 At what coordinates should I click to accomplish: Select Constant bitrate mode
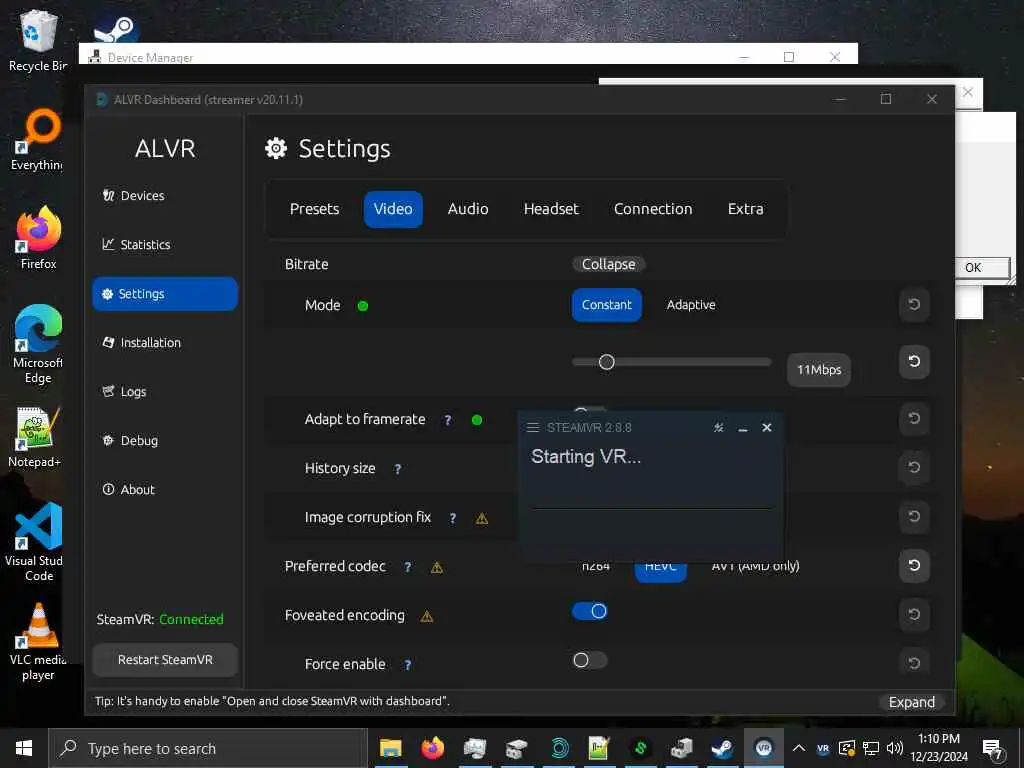(607, 305)
